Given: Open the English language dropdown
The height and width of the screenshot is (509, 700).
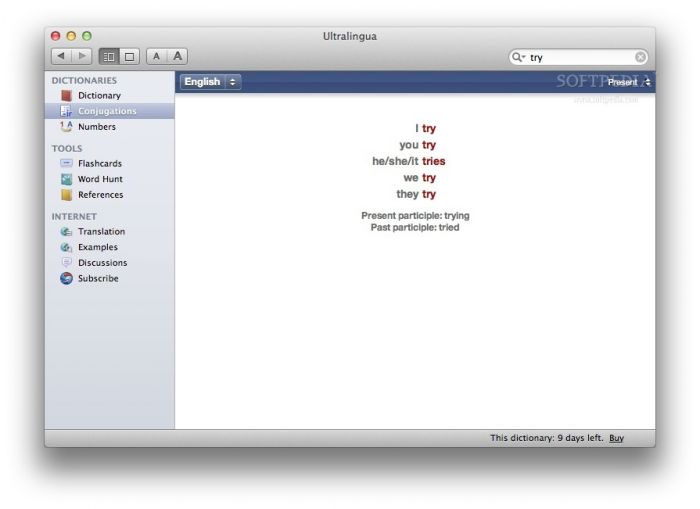Looking at the screenshot, I should coord(211,82).
